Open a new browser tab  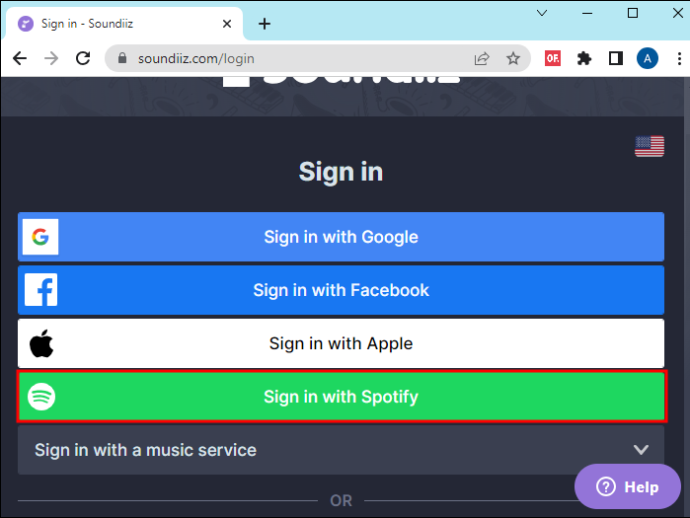click(264, 24)
